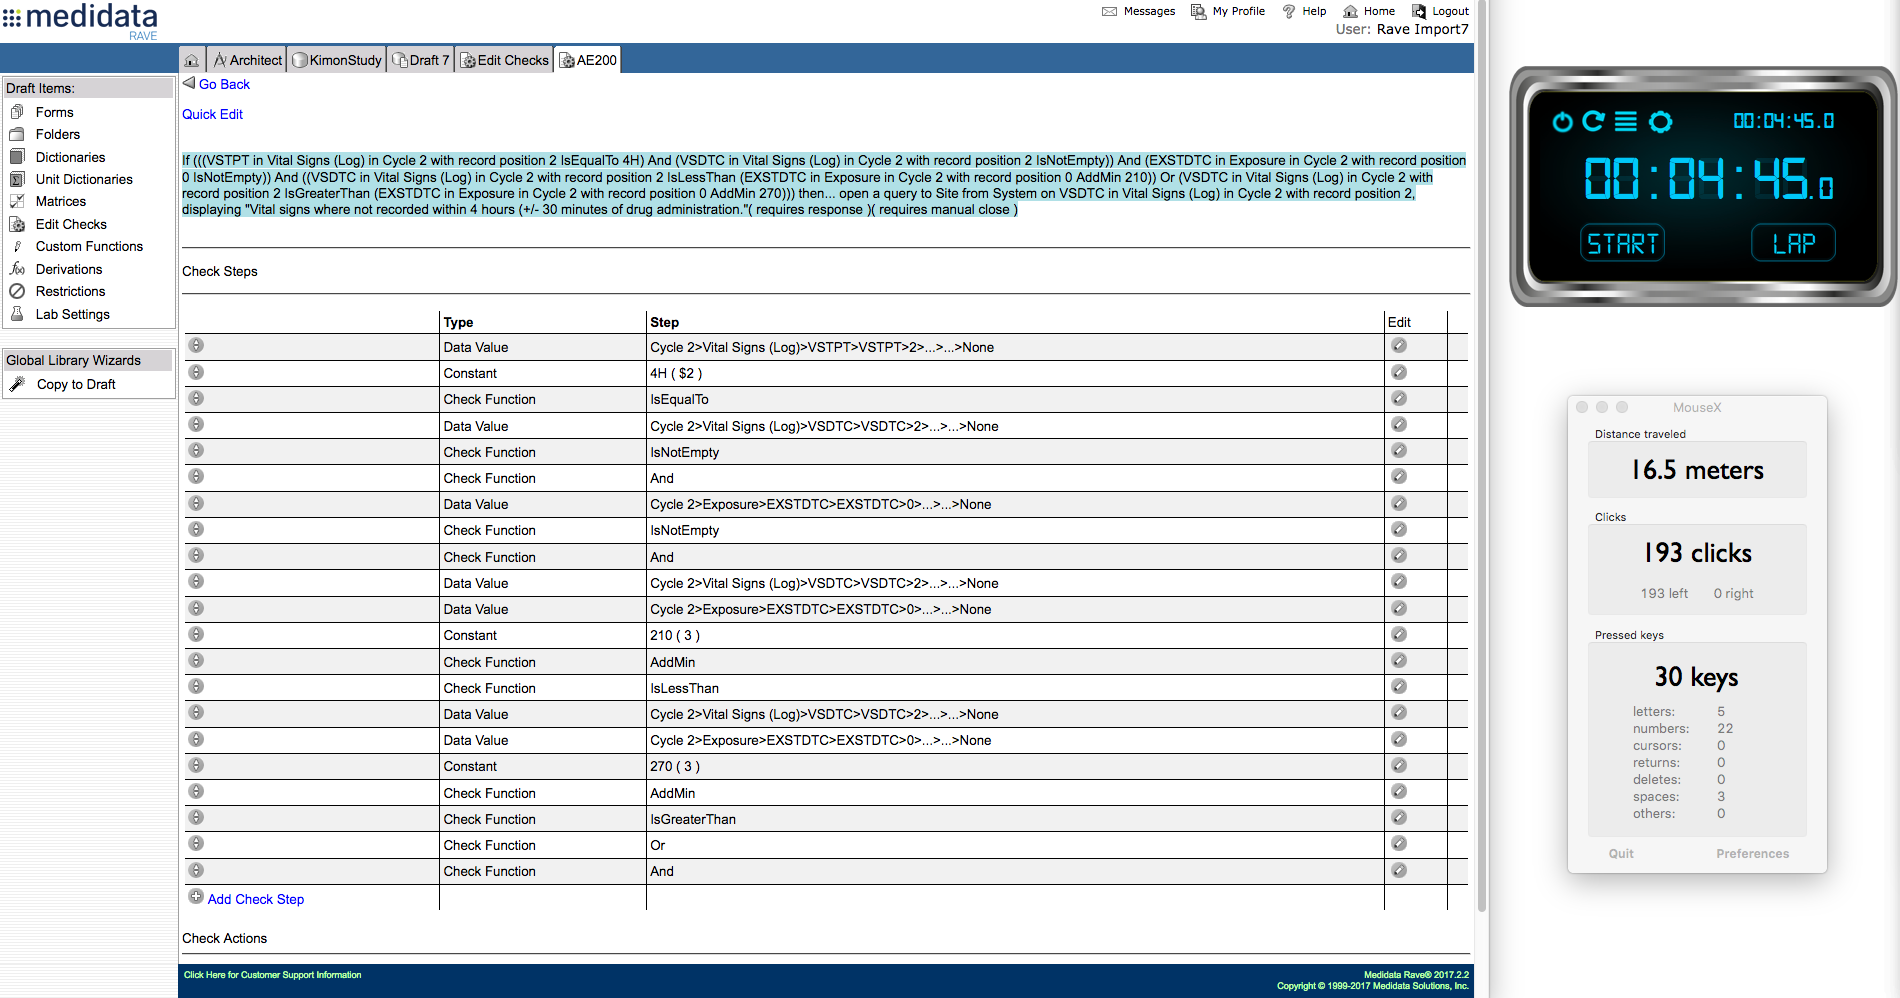Launch Copy to Draft wizard
Image resolution: width=1900 pixels, height=998 pixels.
point(76,384)
